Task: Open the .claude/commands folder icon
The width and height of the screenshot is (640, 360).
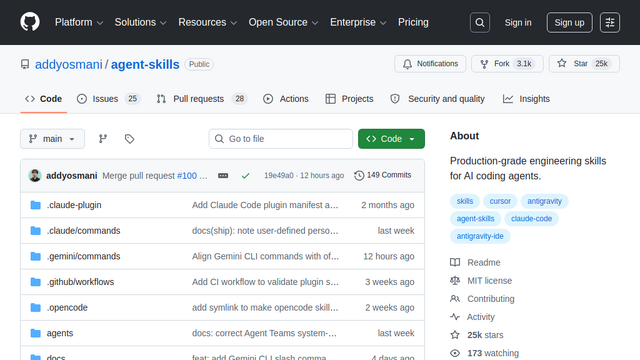Action: click(36, 231)
